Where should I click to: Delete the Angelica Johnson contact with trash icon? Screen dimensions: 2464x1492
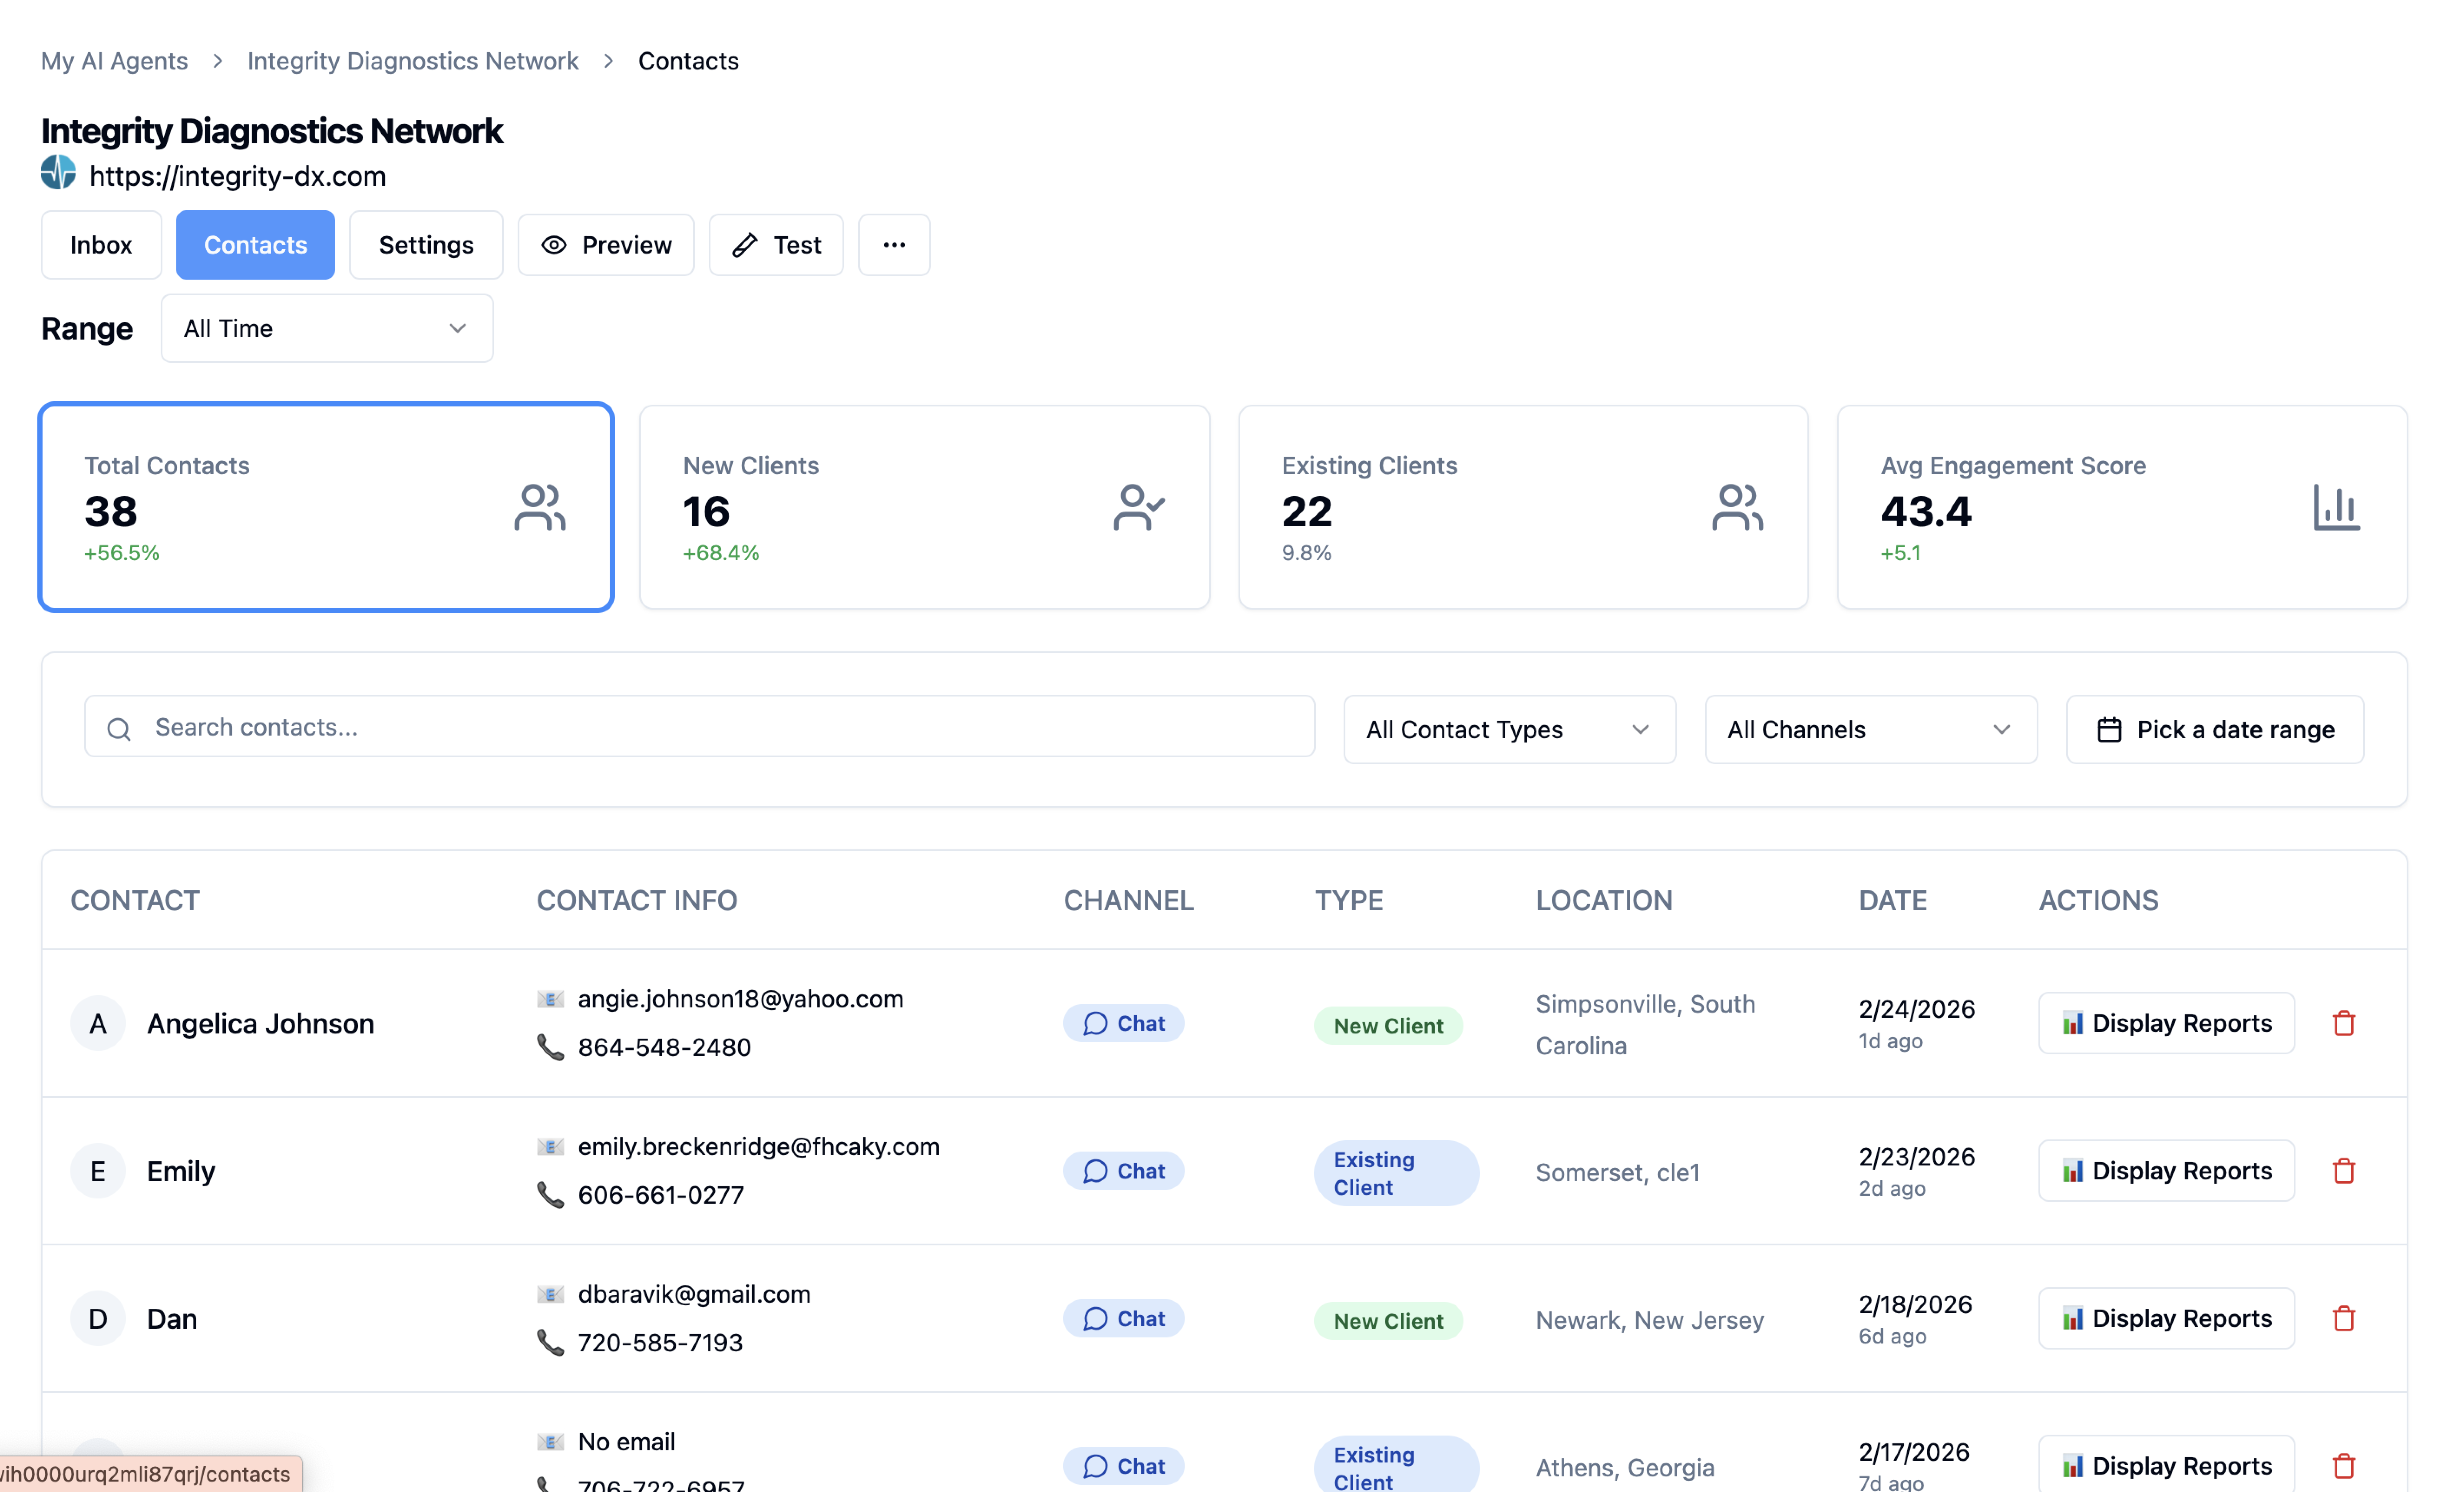2344,1023
